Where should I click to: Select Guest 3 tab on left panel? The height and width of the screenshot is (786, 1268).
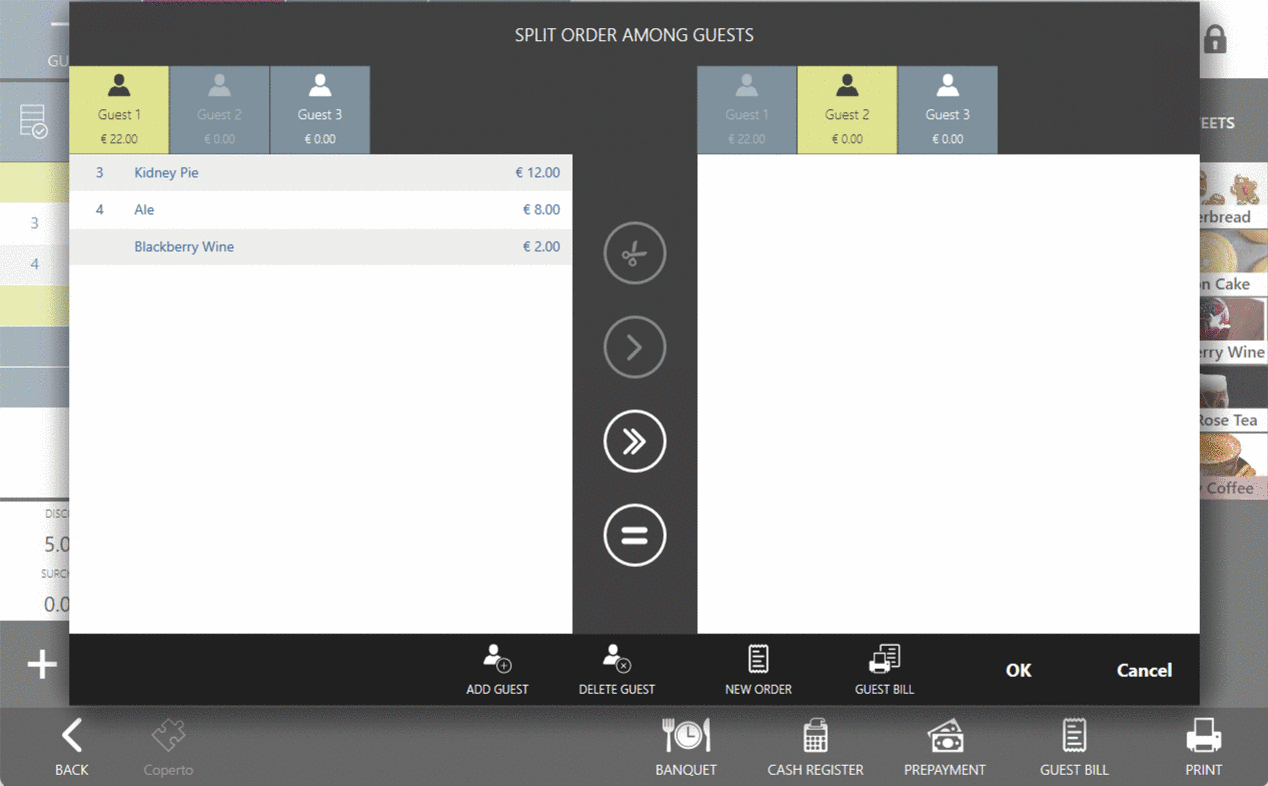tap(319, 111)
